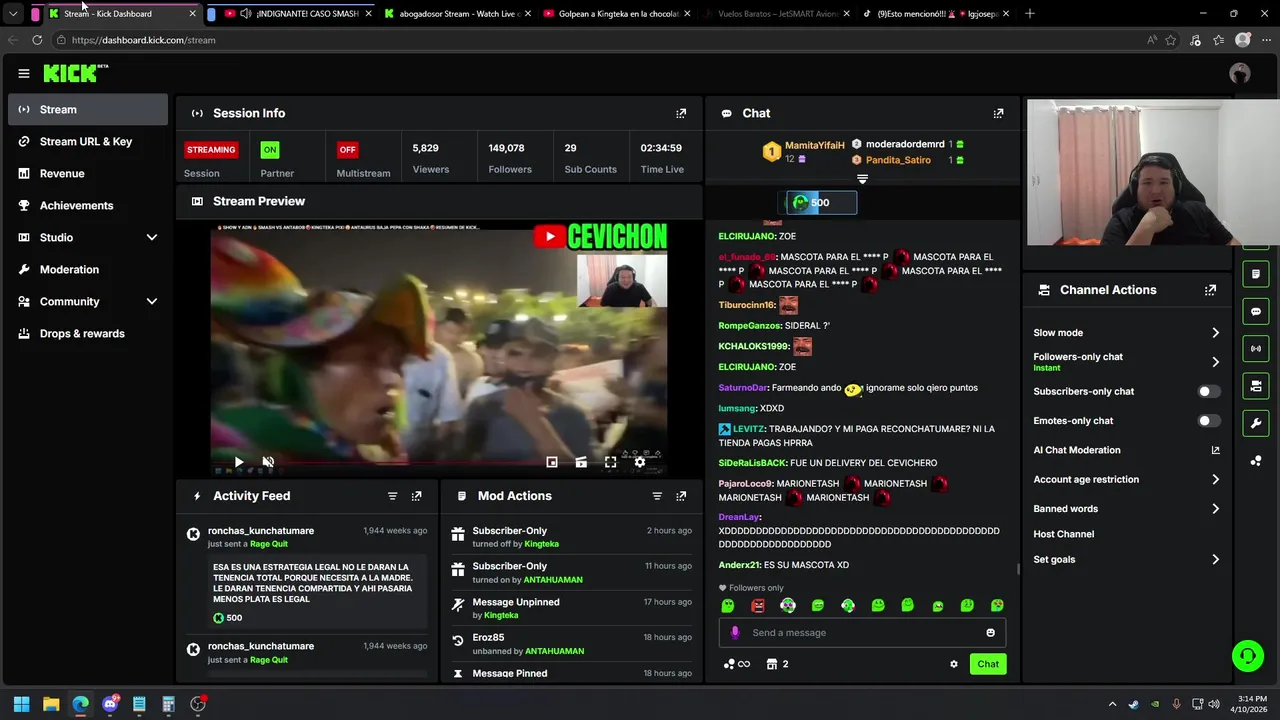The height and width of the screenshot is (720, 1280).
Task: Pop out the Activity Feed panel
Action: click(416, 496)
